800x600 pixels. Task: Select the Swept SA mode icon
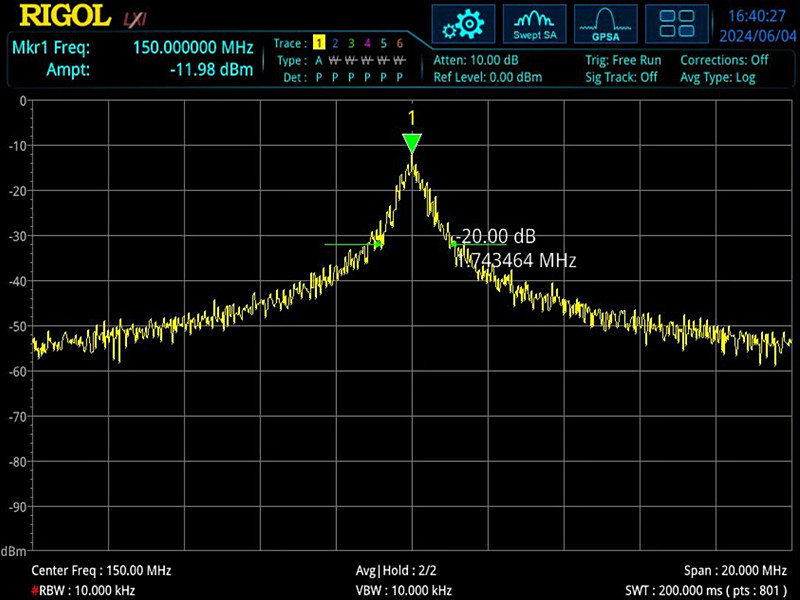[x=534, y=24]
